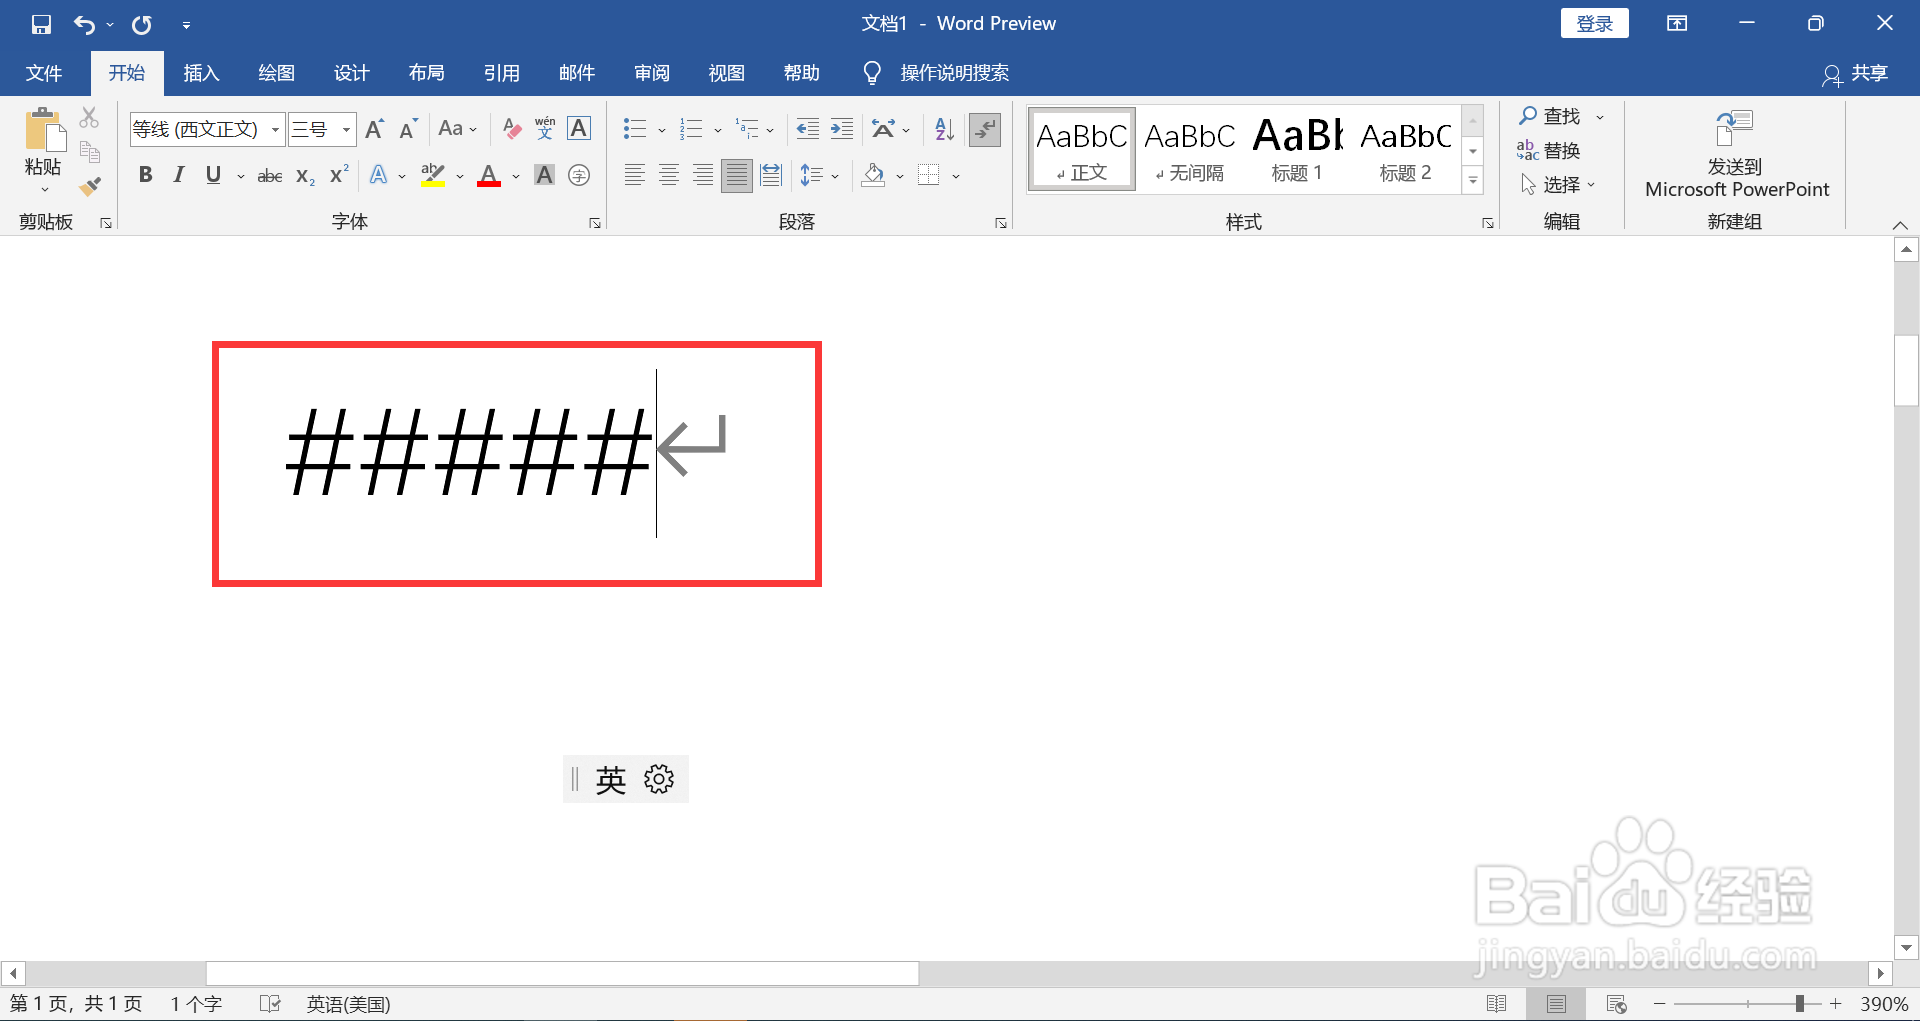Click the zoom slider handle
The height and width of the screenshot is (1021, 1920).
coord(1800,1003)
